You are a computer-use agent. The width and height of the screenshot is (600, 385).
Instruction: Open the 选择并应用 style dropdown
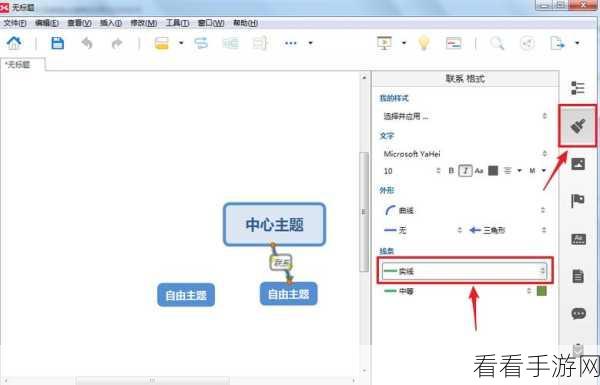tap(465, 116)
